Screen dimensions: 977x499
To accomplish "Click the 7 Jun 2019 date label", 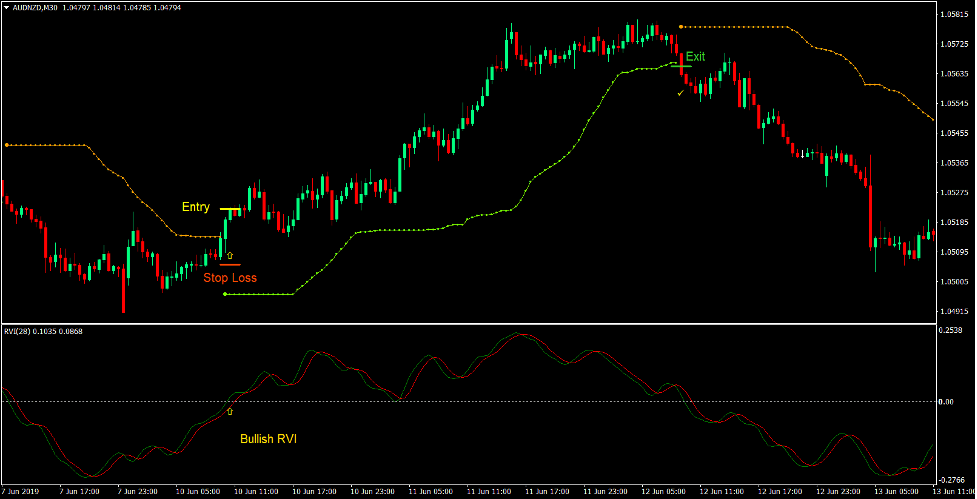I will pos(21,492).
